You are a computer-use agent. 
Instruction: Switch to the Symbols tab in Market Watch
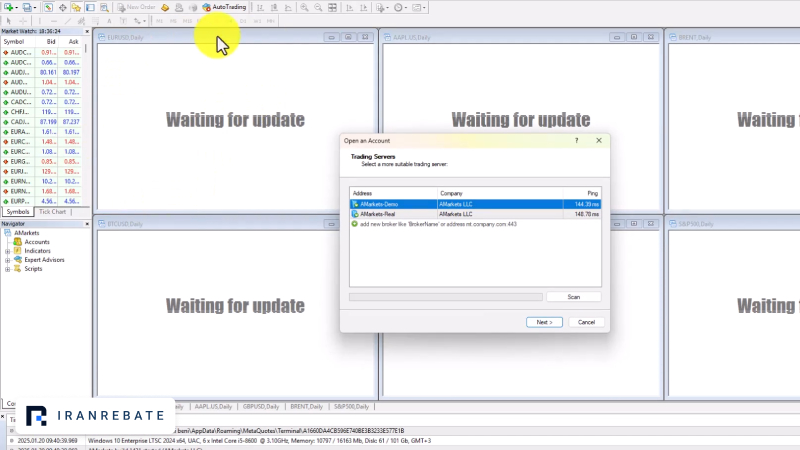(18, 212)
